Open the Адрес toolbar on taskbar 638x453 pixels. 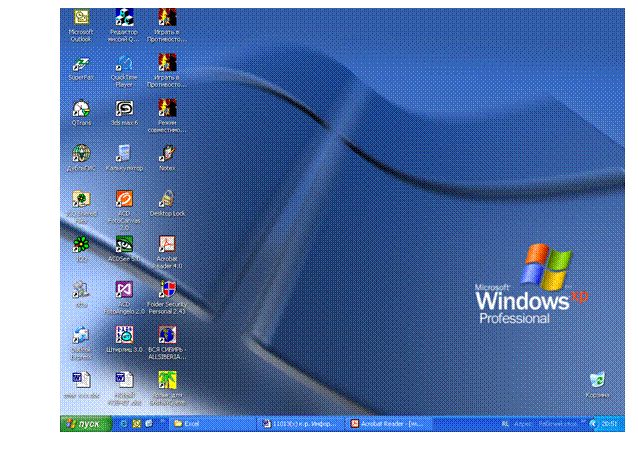(522, 424)
